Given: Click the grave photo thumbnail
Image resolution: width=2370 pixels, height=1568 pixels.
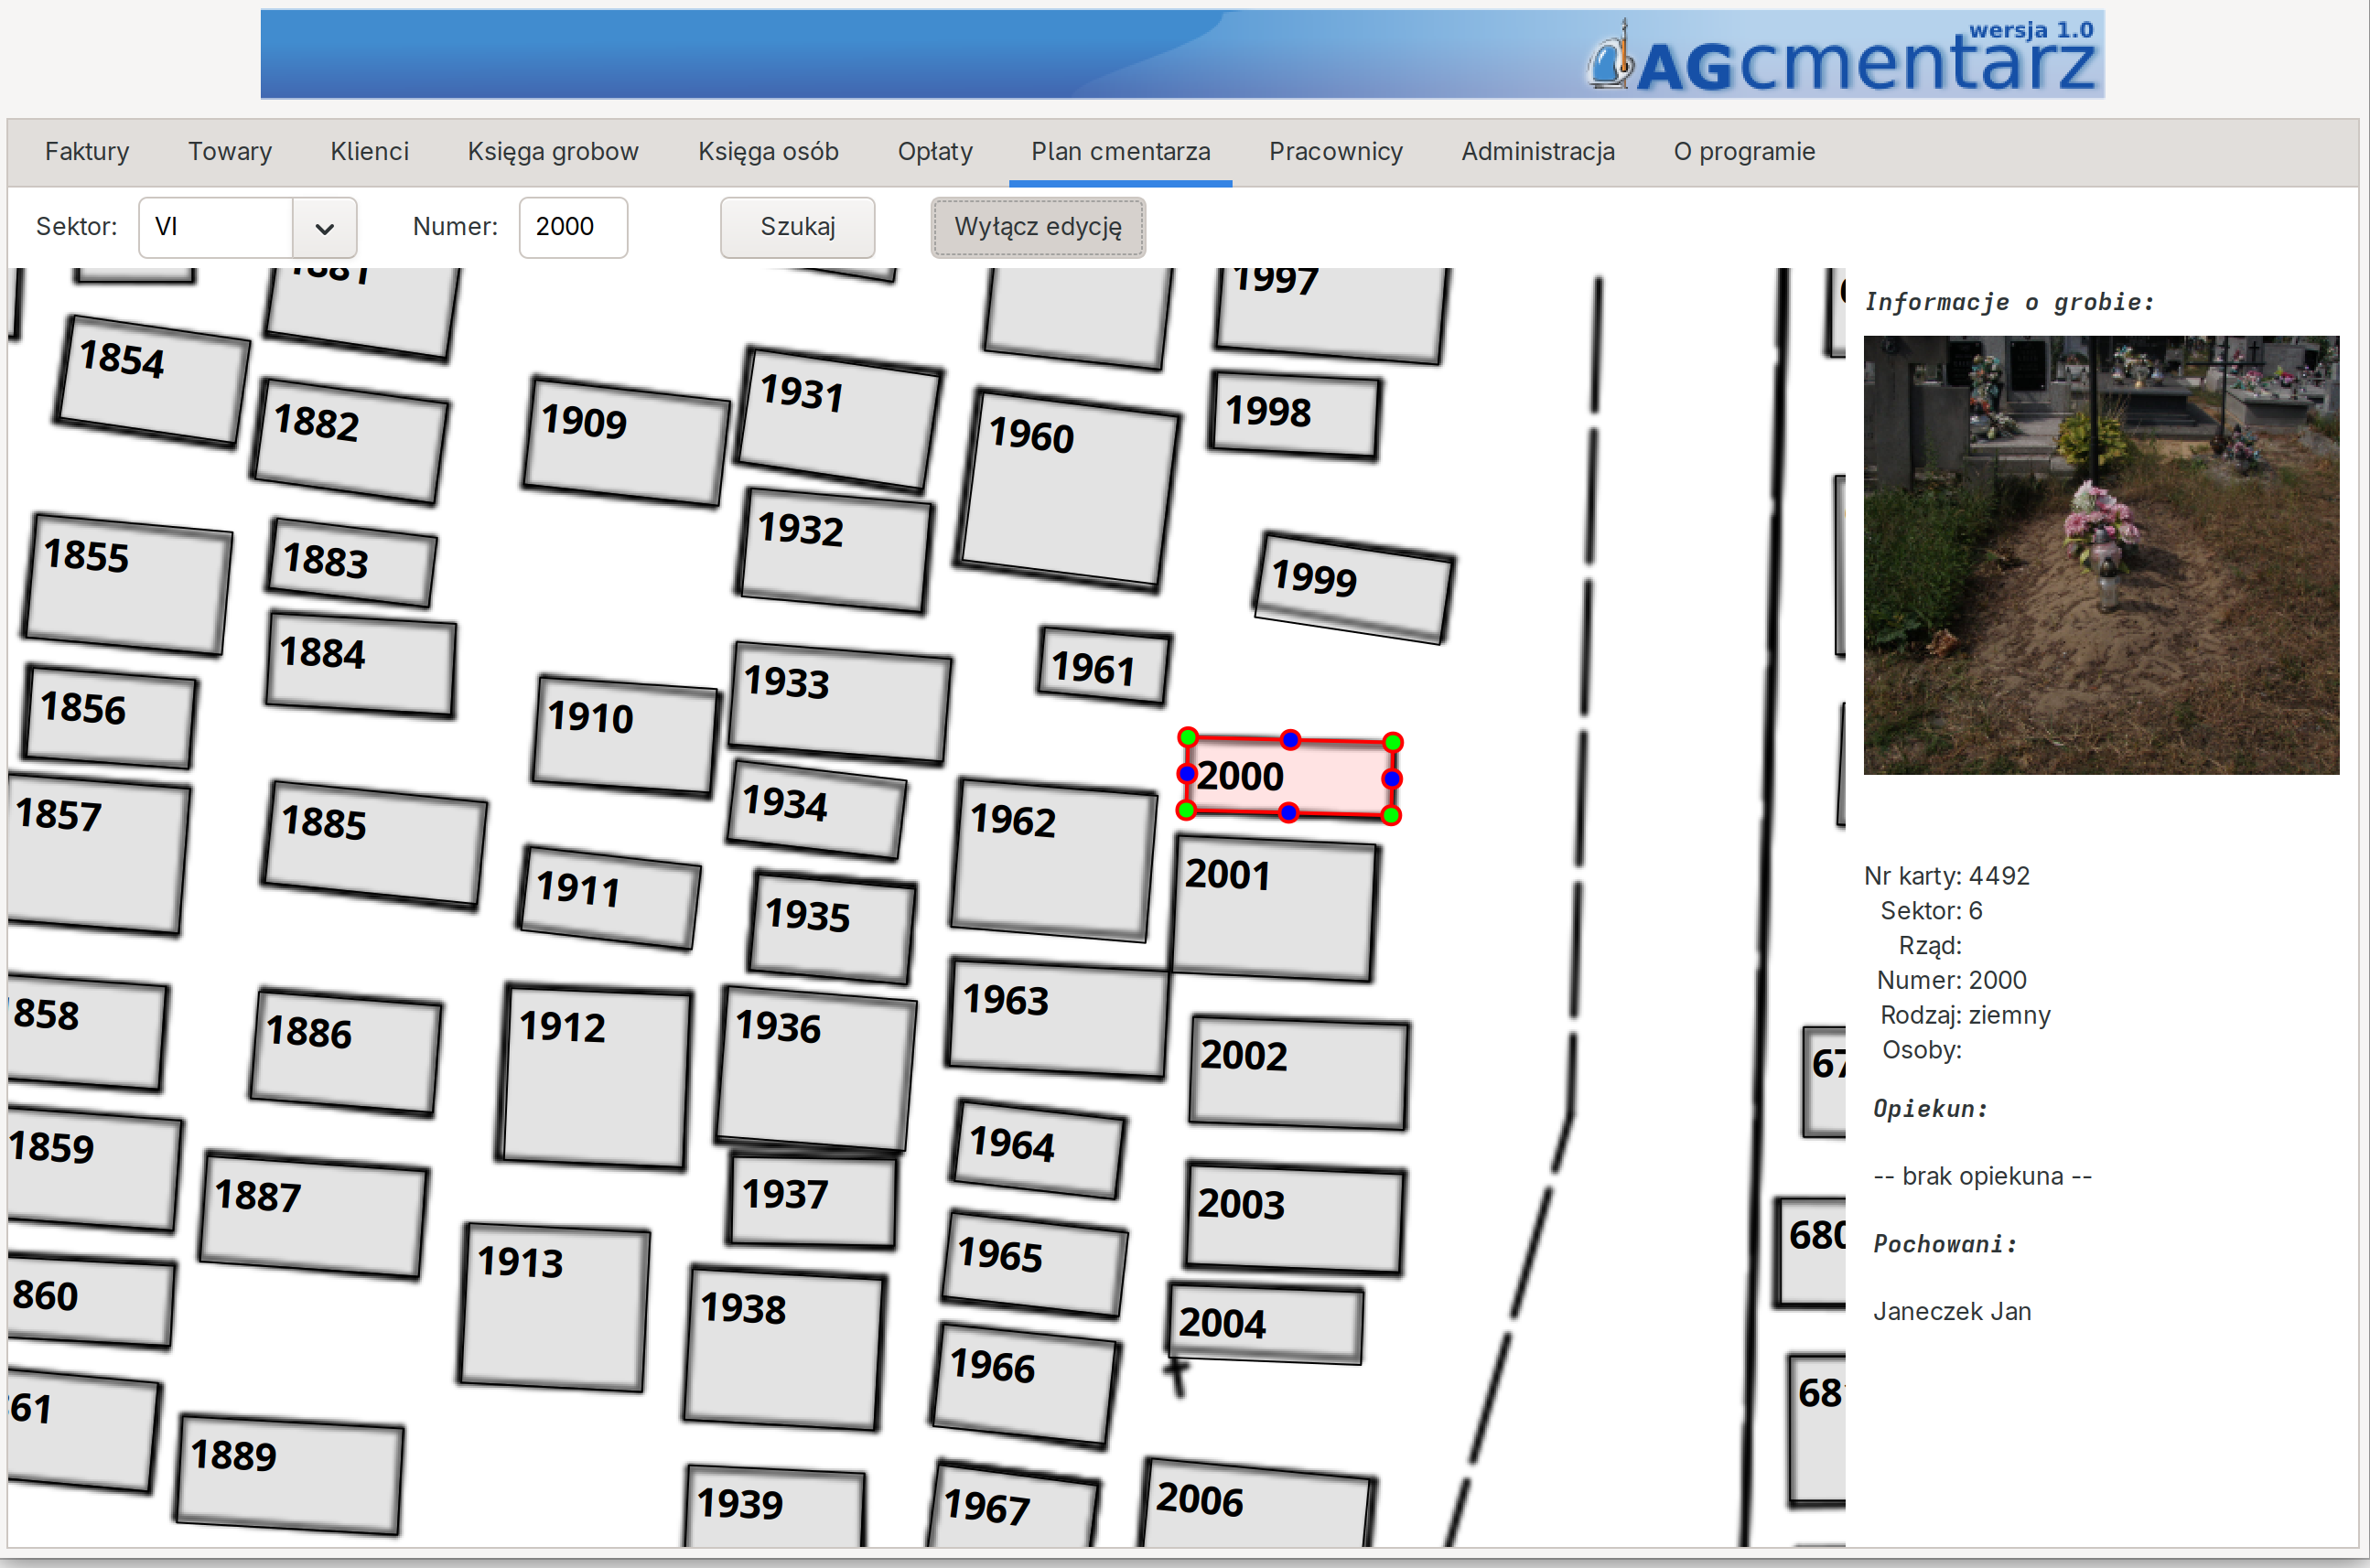Looking at the screenshot, I should click(x=2100, y=555).
